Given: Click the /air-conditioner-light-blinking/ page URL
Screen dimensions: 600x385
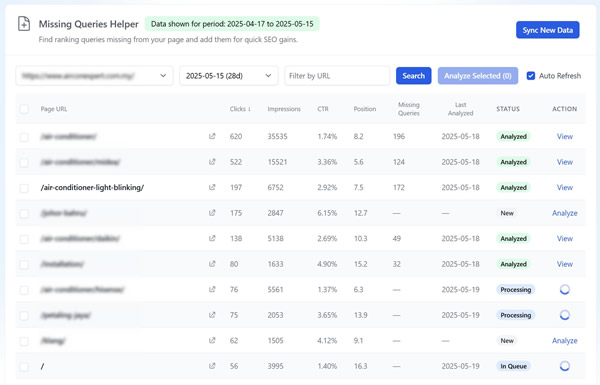Looking at the screenshot, I should pyautogui.click(x=92, y=188).
